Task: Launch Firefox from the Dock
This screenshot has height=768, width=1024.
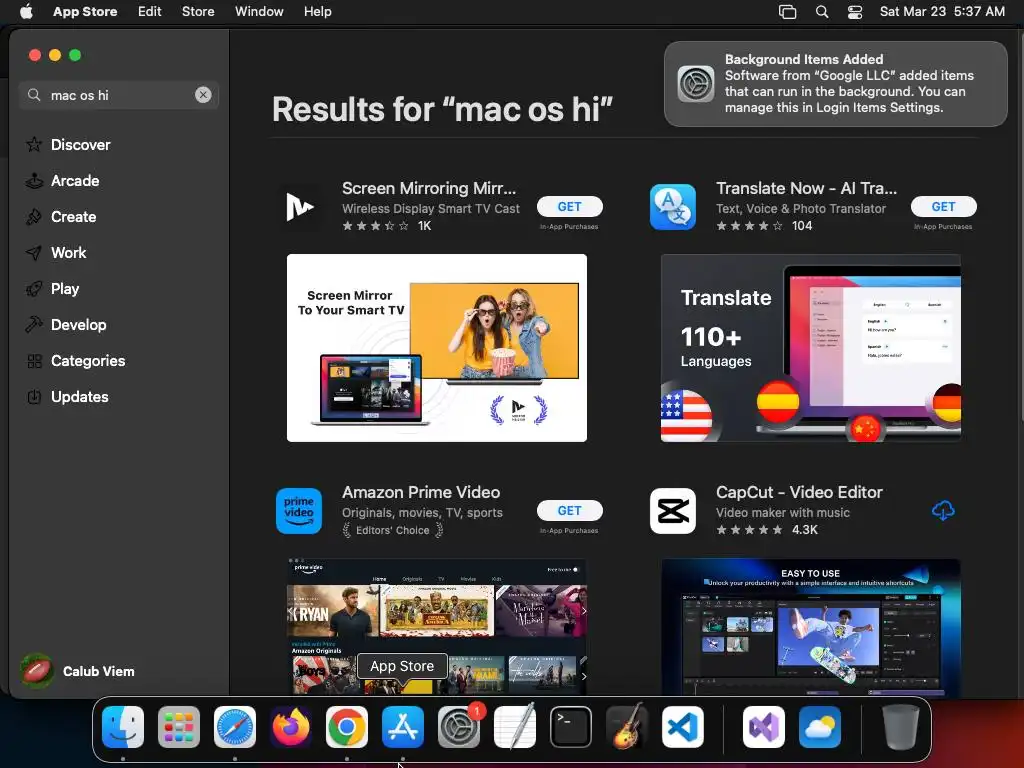Action: [291, 727]
